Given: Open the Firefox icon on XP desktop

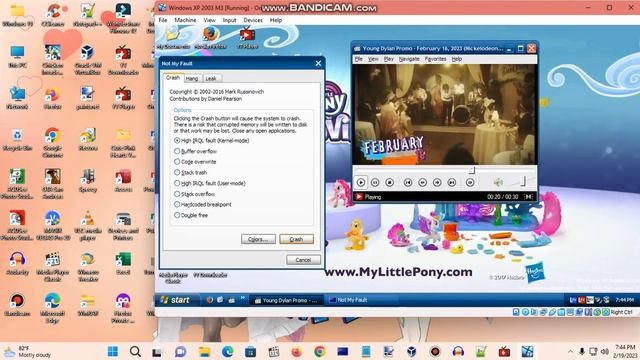Looking at the screenshot, I should [x=210, y=38].
